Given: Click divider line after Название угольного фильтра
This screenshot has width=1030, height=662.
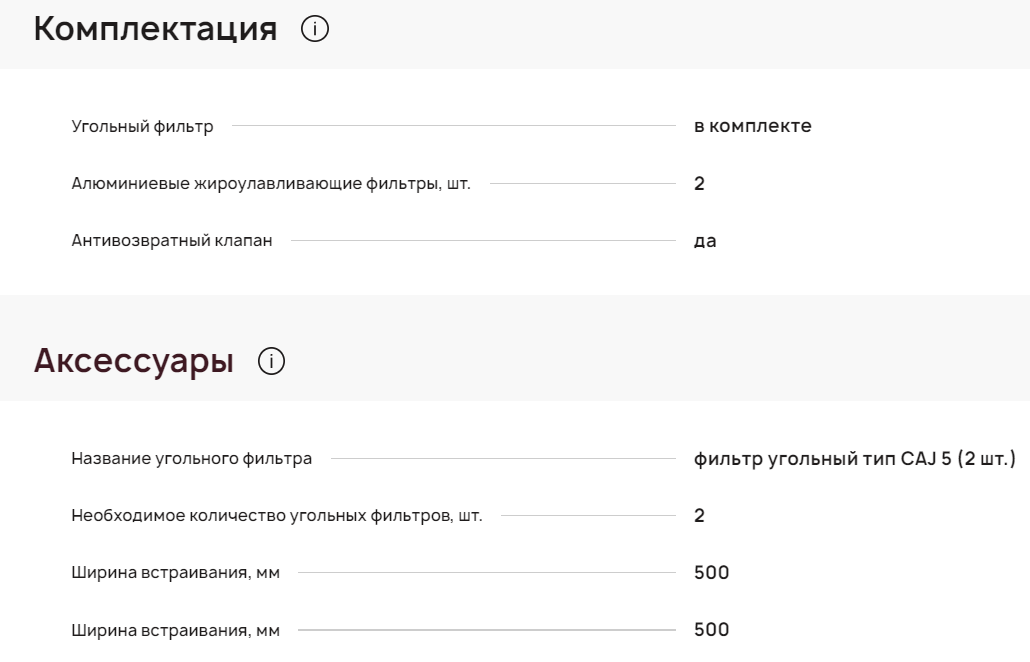Looking at the screenshot, I should [x=503, y=459].
